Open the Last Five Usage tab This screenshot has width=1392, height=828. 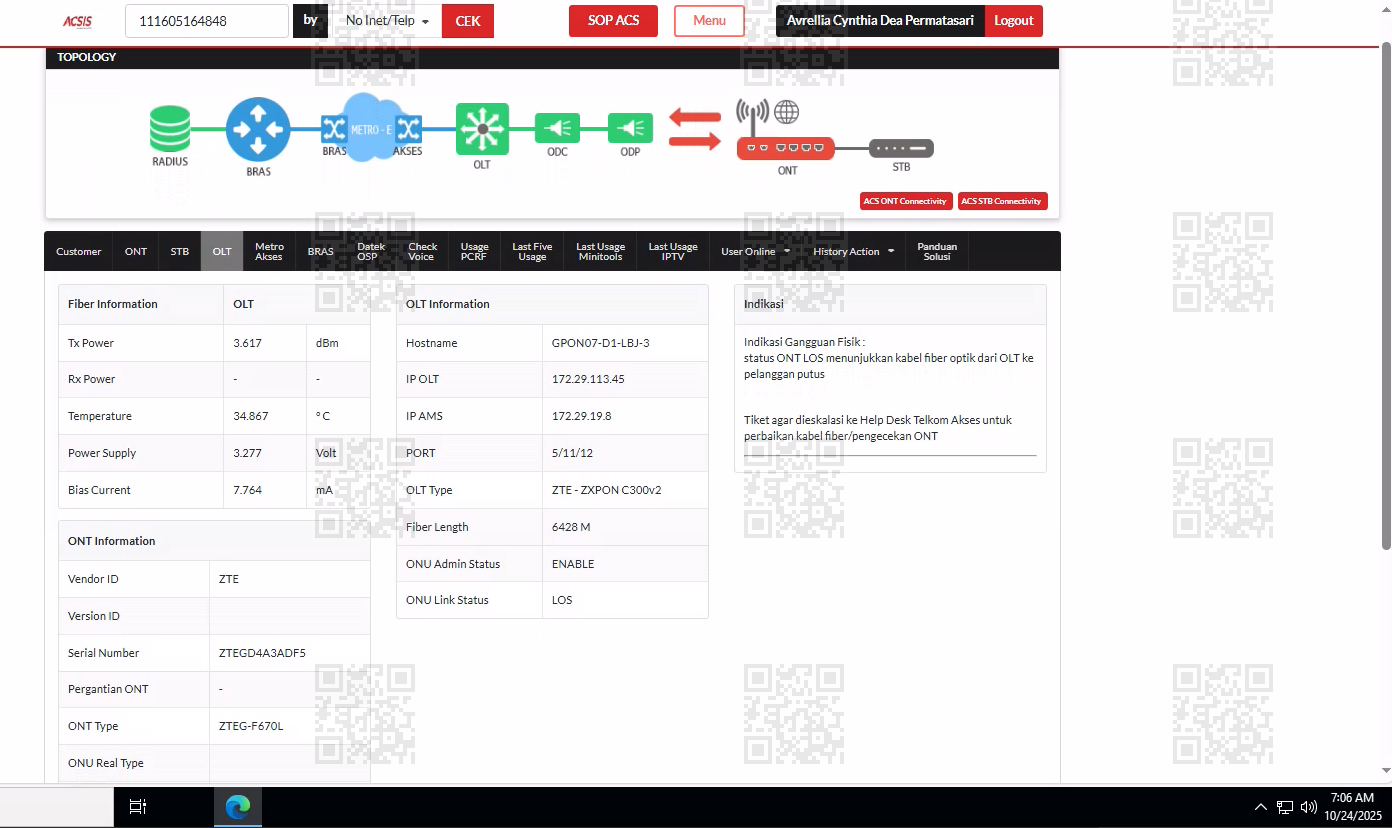point(532,252)
